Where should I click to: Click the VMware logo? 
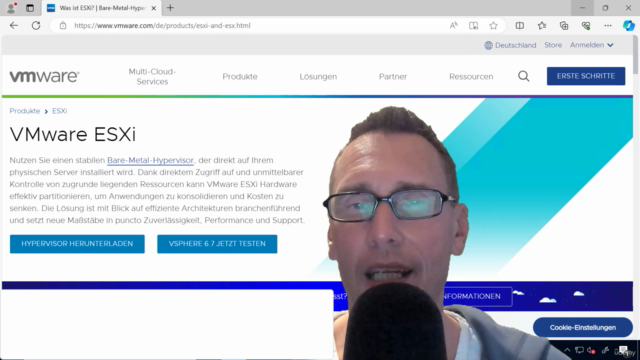coord(44,76)
